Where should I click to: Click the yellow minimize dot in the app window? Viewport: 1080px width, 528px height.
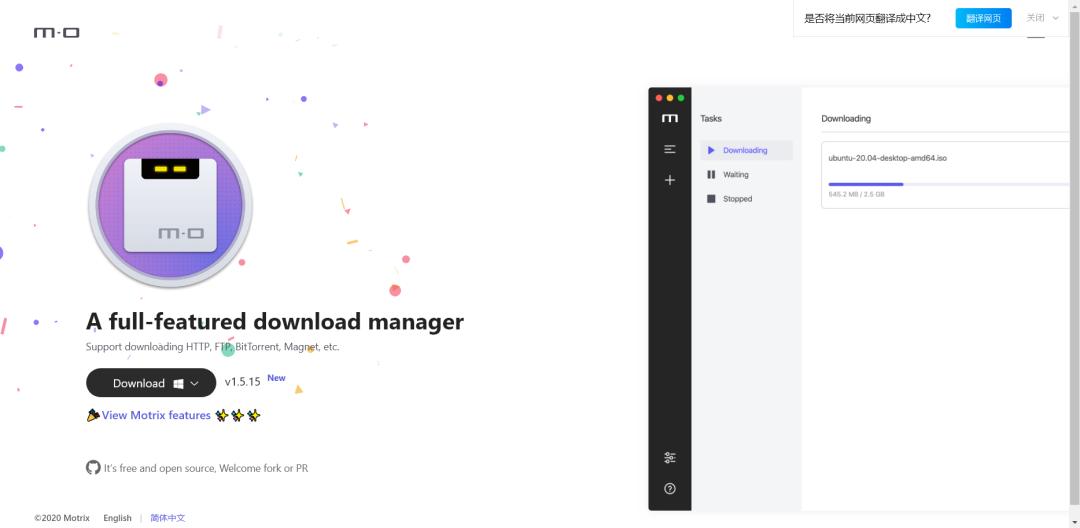click(x=669, y=98)
